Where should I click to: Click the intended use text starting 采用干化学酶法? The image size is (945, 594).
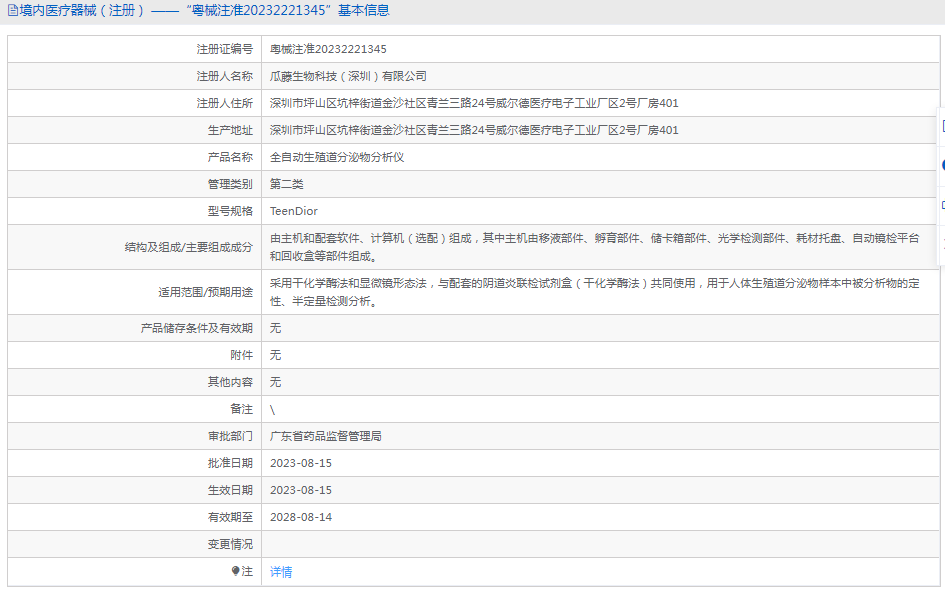(x=595, y=292)
